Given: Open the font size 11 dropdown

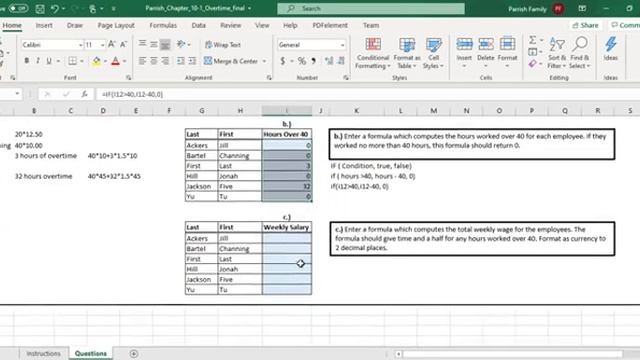Looking at the screenshot, I should tap(102, 45).
